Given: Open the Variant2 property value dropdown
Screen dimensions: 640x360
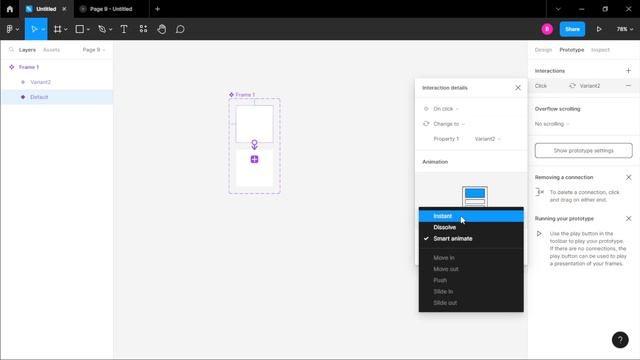Looking at the screenshot, I should (x=487, y=139).
